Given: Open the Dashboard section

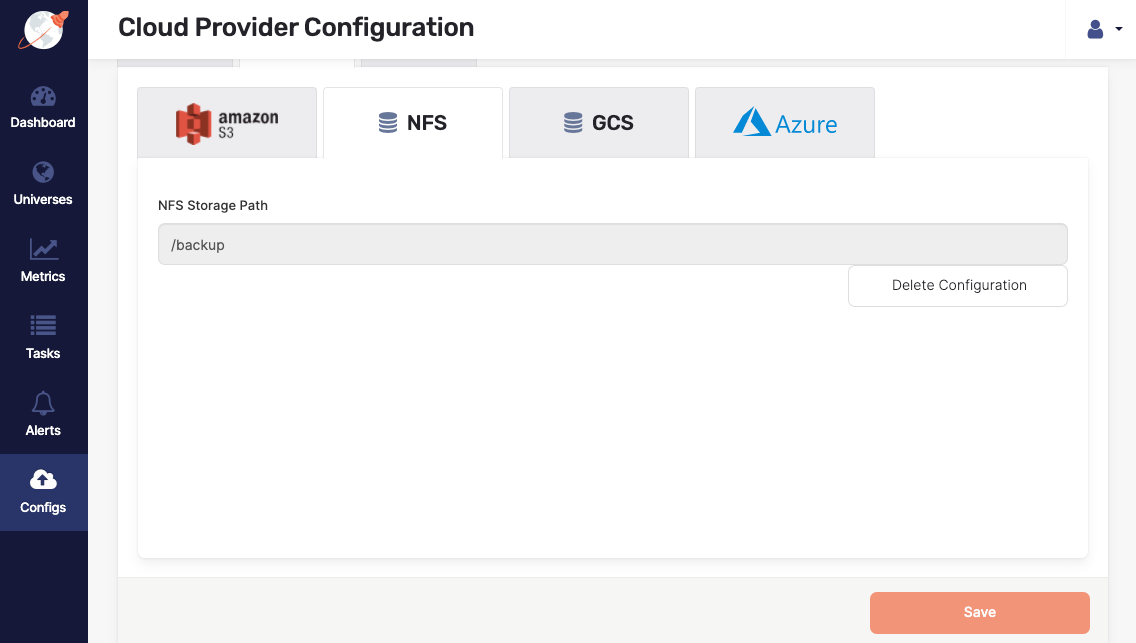Looking at the screenshot, I should click(43, 105).
